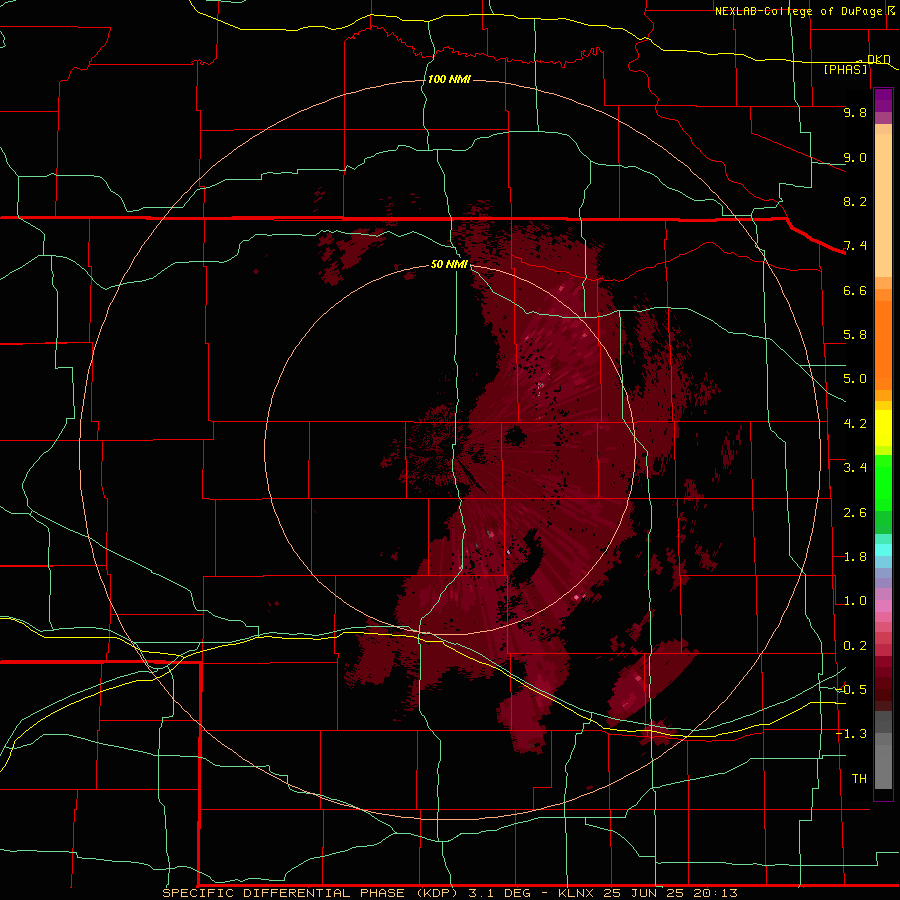Click the bright green segment of the color bar

(x=883, y=482)
